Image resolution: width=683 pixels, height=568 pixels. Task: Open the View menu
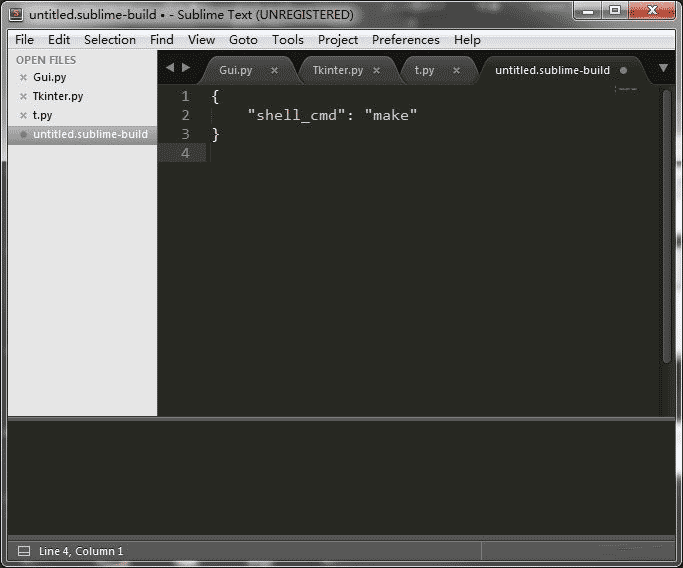(x=201, y=40)
